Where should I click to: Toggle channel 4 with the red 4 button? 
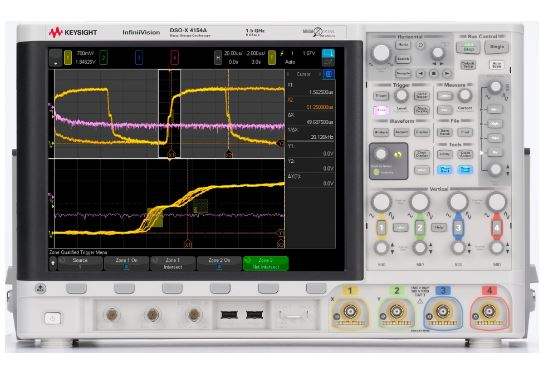[497, 228]
